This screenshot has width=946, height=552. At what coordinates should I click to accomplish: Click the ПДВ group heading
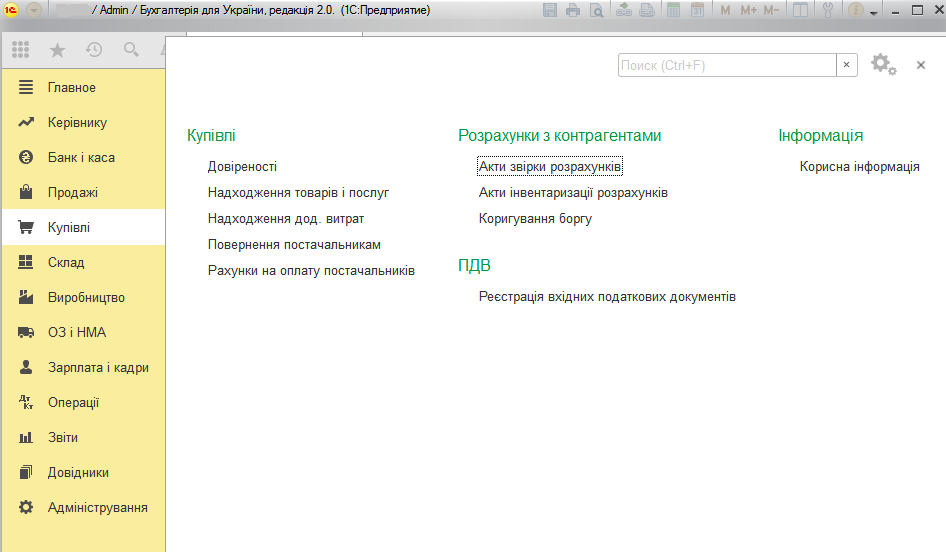point(474,265)
